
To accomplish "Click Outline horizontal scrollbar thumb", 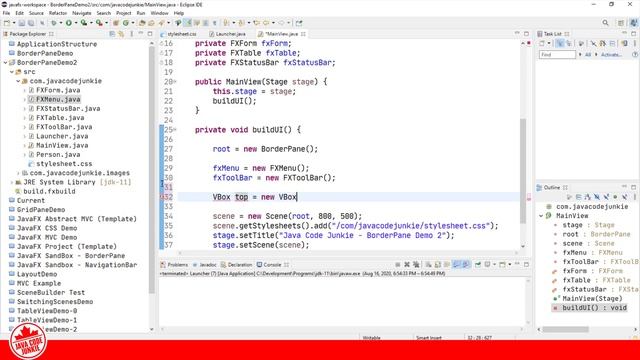I will pos(565,329).
